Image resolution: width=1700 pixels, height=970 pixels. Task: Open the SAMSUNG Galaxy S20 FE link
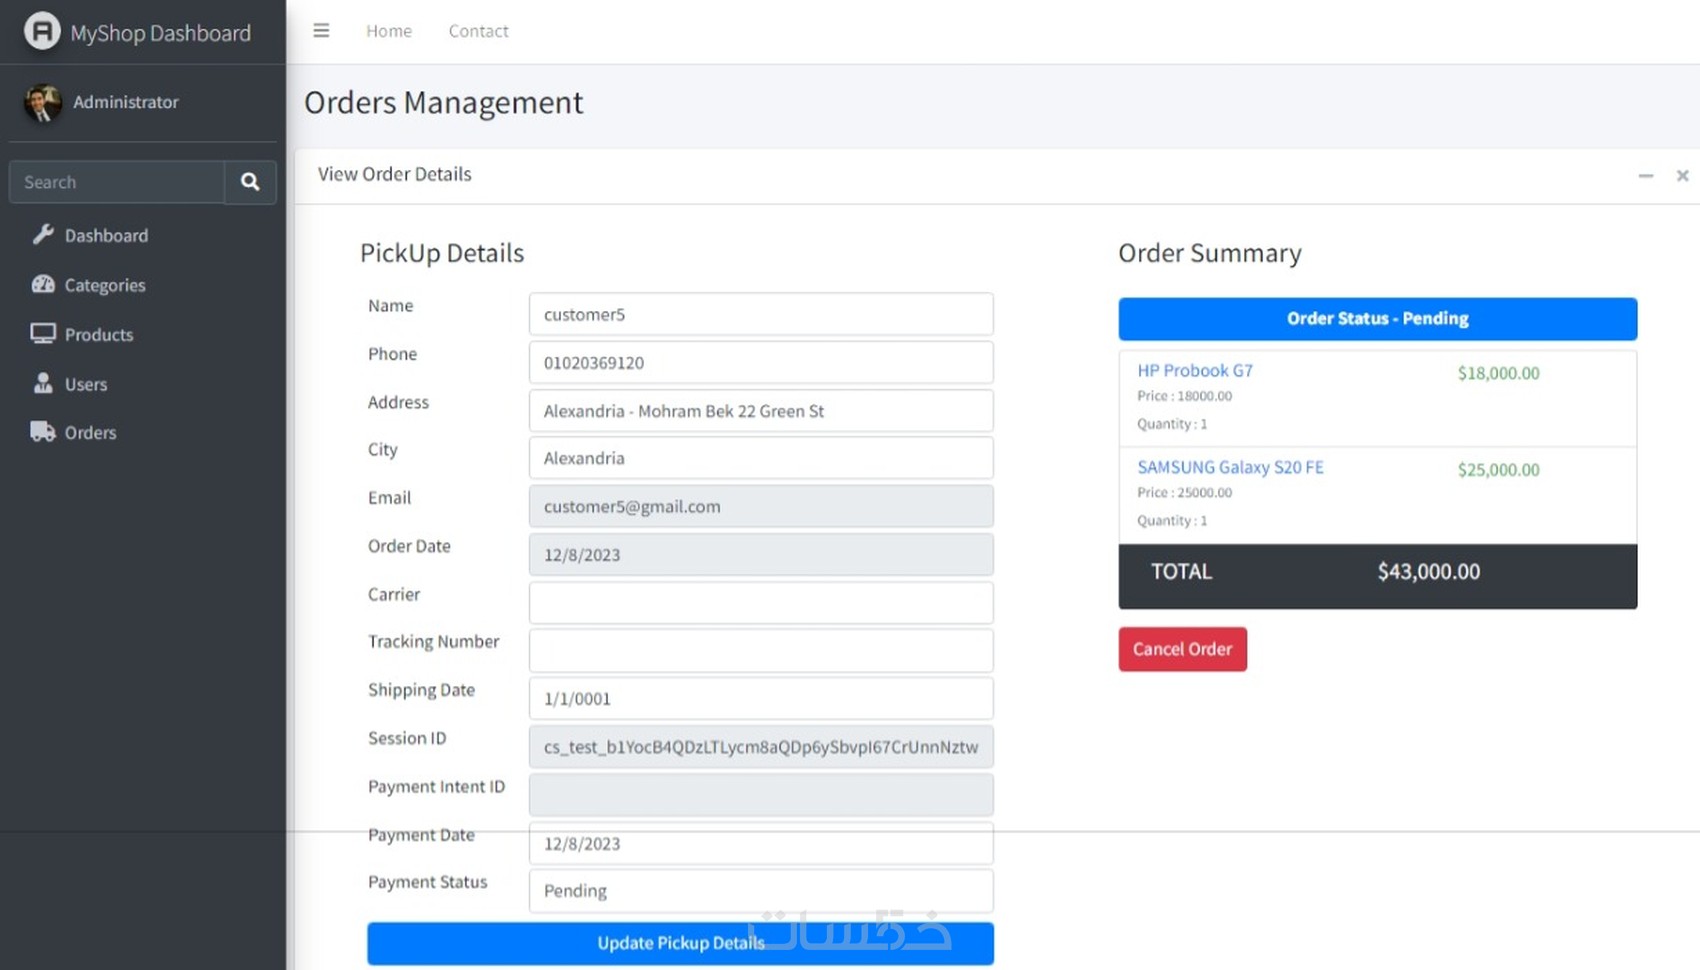tap(1230, 467)
